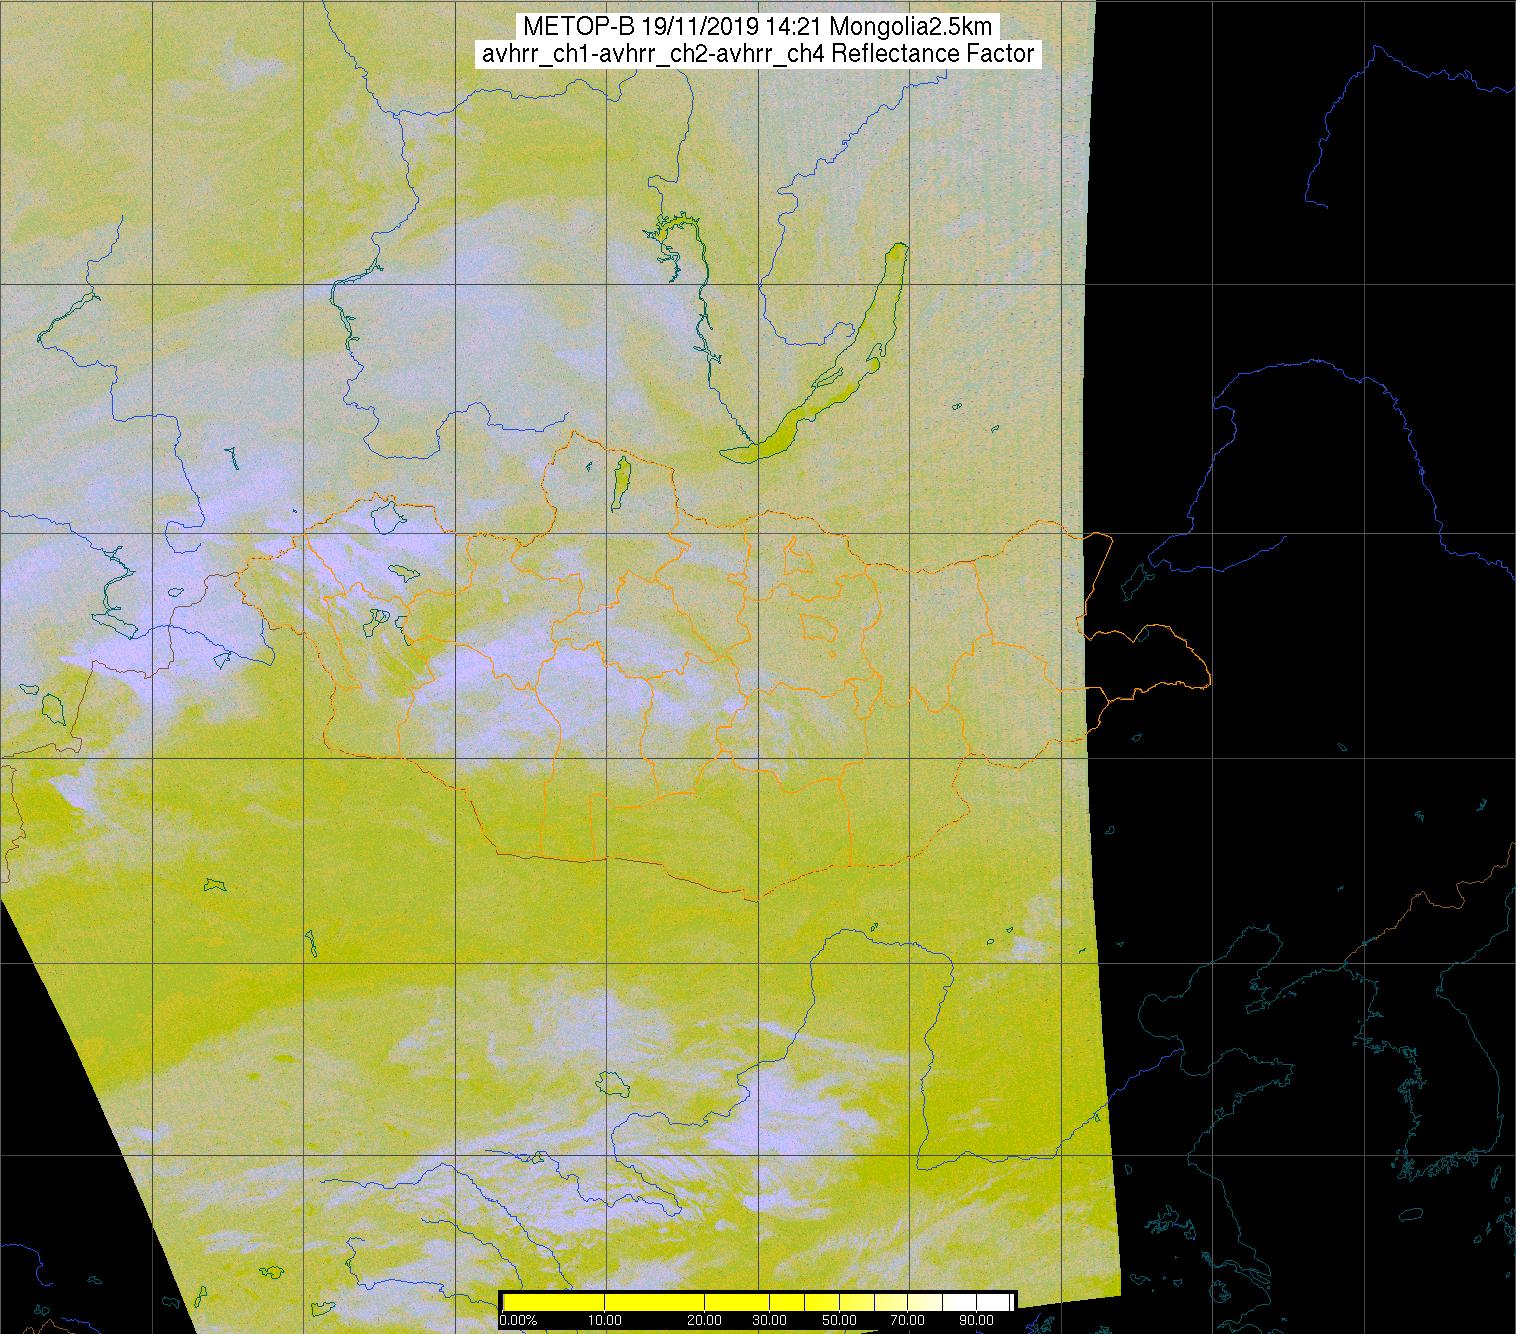1516x1334 pixels.
Task: Click the '10.00' colorbar label
Action: click(x=605, y=1321)
